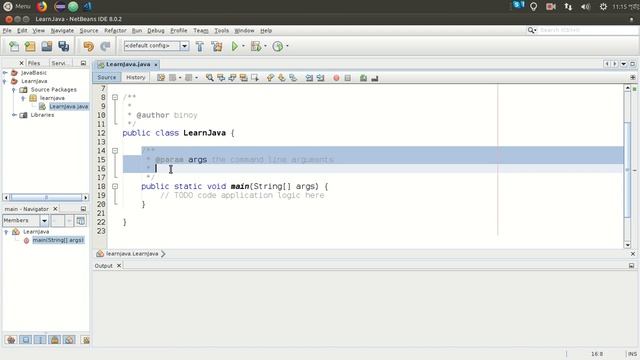Select the learnjava package node
Screen dimensions: 640x360
coord(52,98)
